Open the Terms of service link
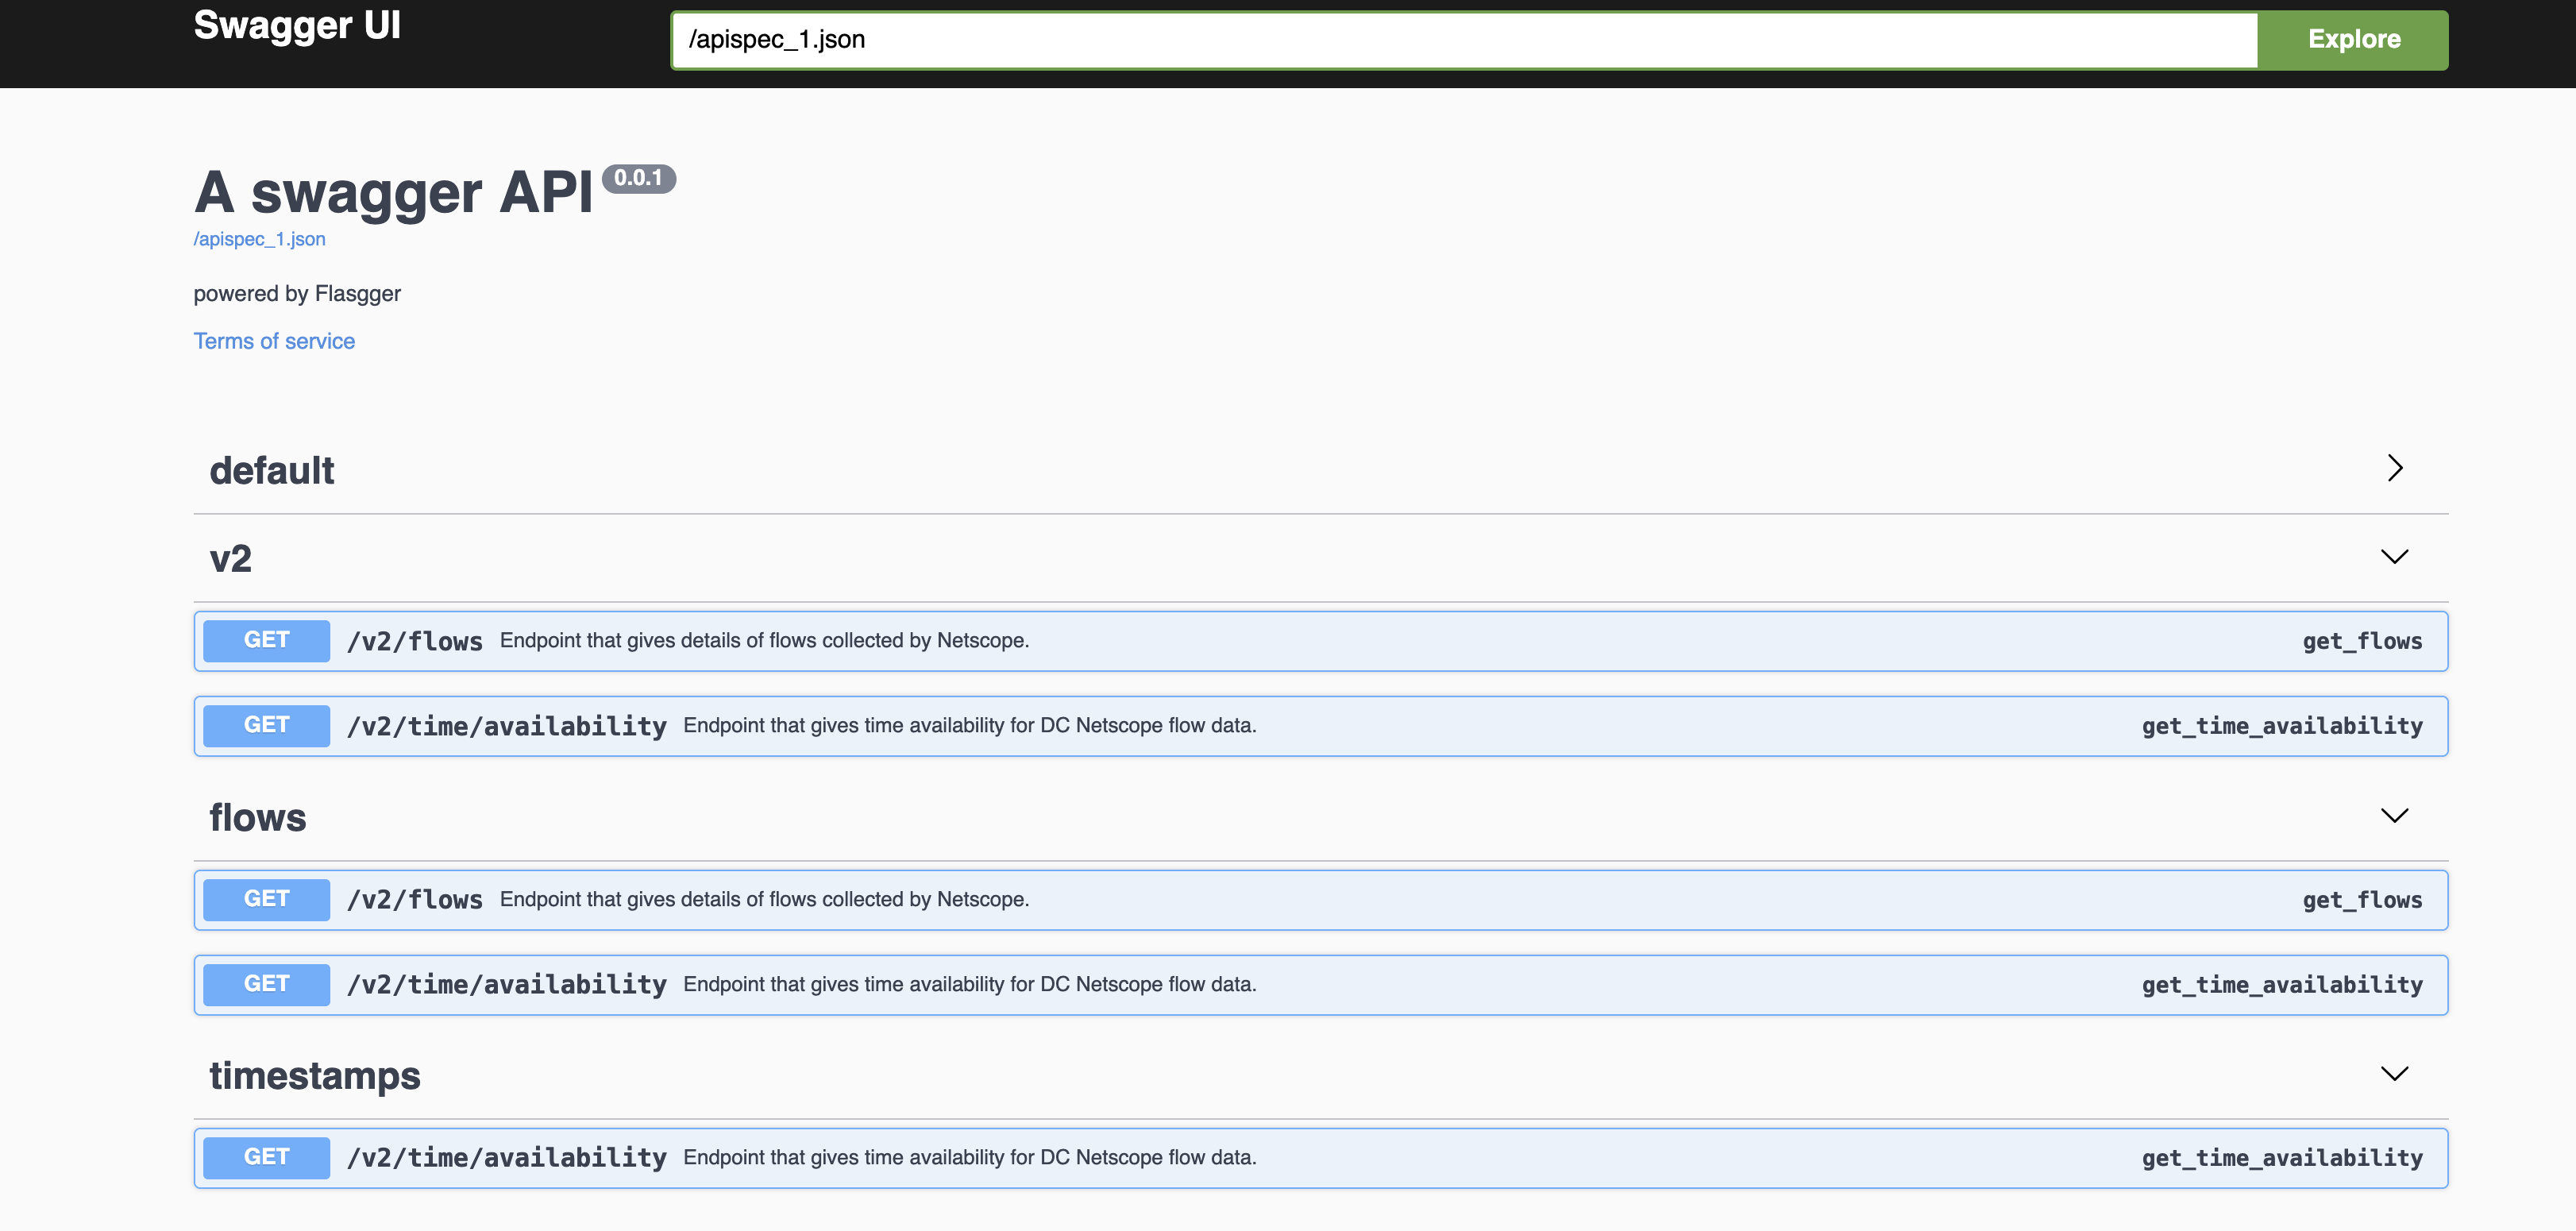Image resolution: width=2576 pixels, height=1231 pixels. [x=274, y=341]
